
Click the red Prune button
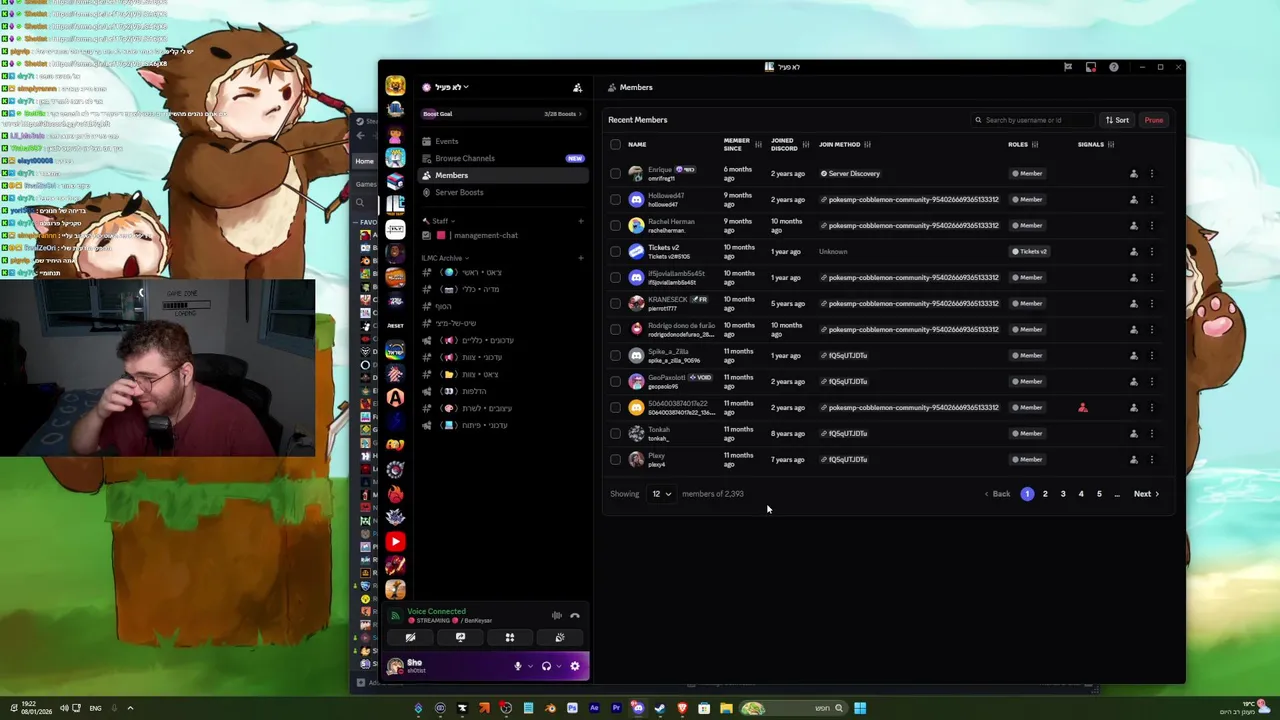pyautogui.click(x=1154, y=120)
